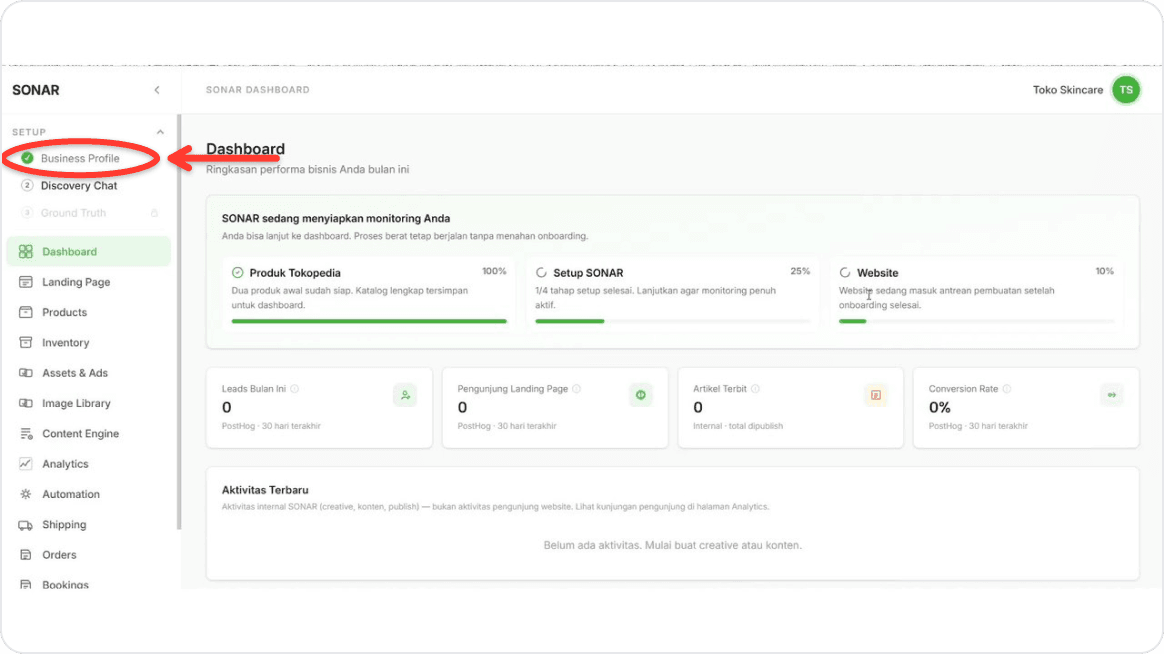The width and height of the screenshot is (1164, 654).
Task: Click the Products box icon in sidebar
Action: pyautogui.click(x=25, y=313)
